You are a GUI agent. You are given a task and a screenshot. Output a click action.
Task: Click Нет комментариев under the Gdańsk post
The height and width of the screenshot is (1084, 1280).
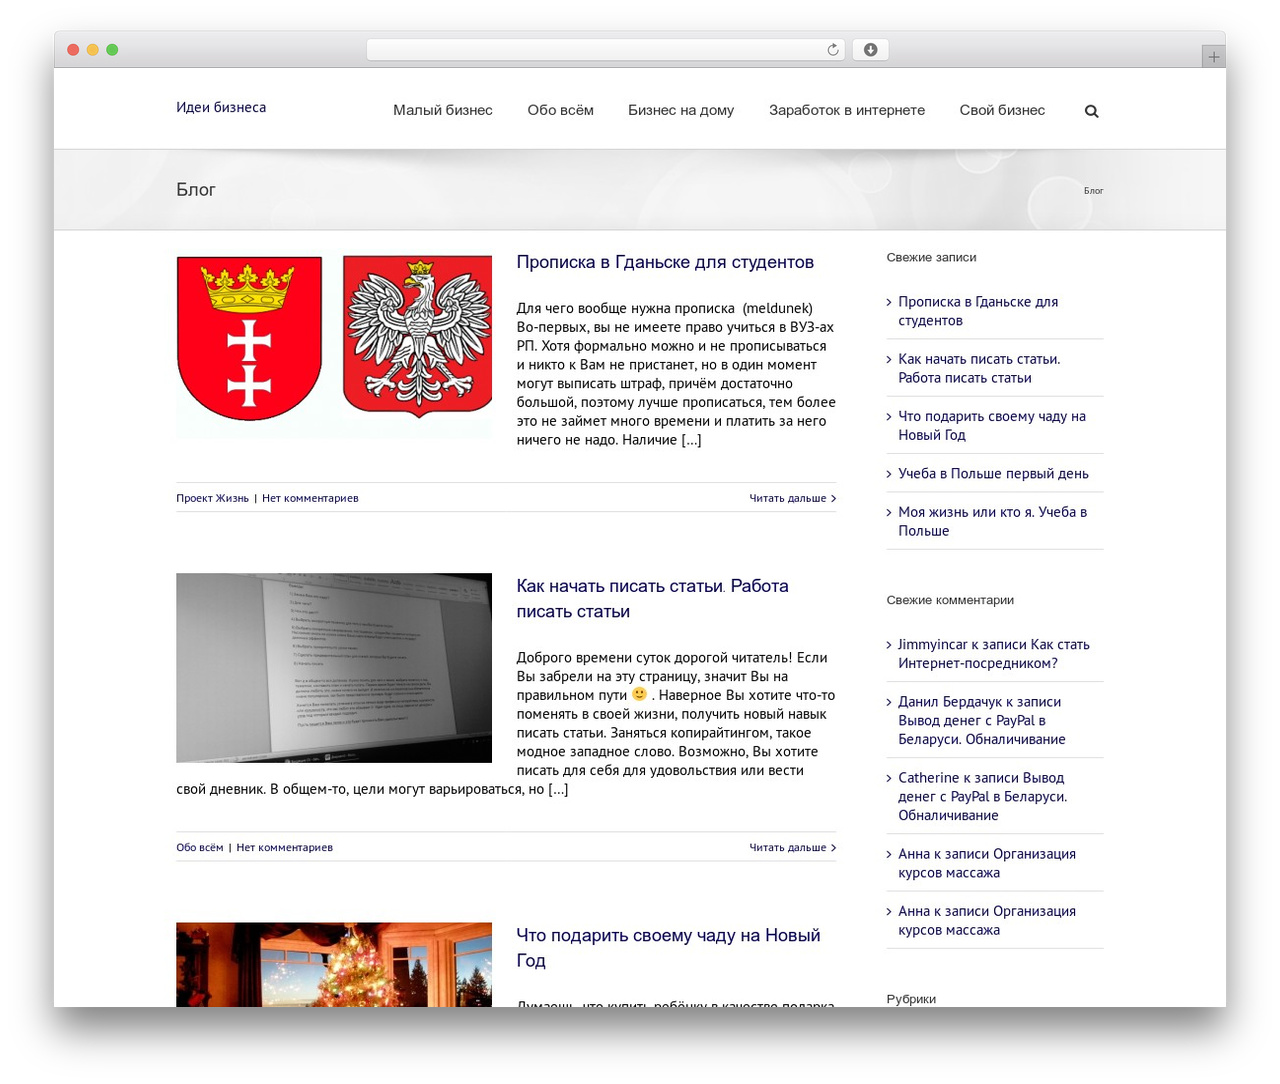(x=310, y=498)
